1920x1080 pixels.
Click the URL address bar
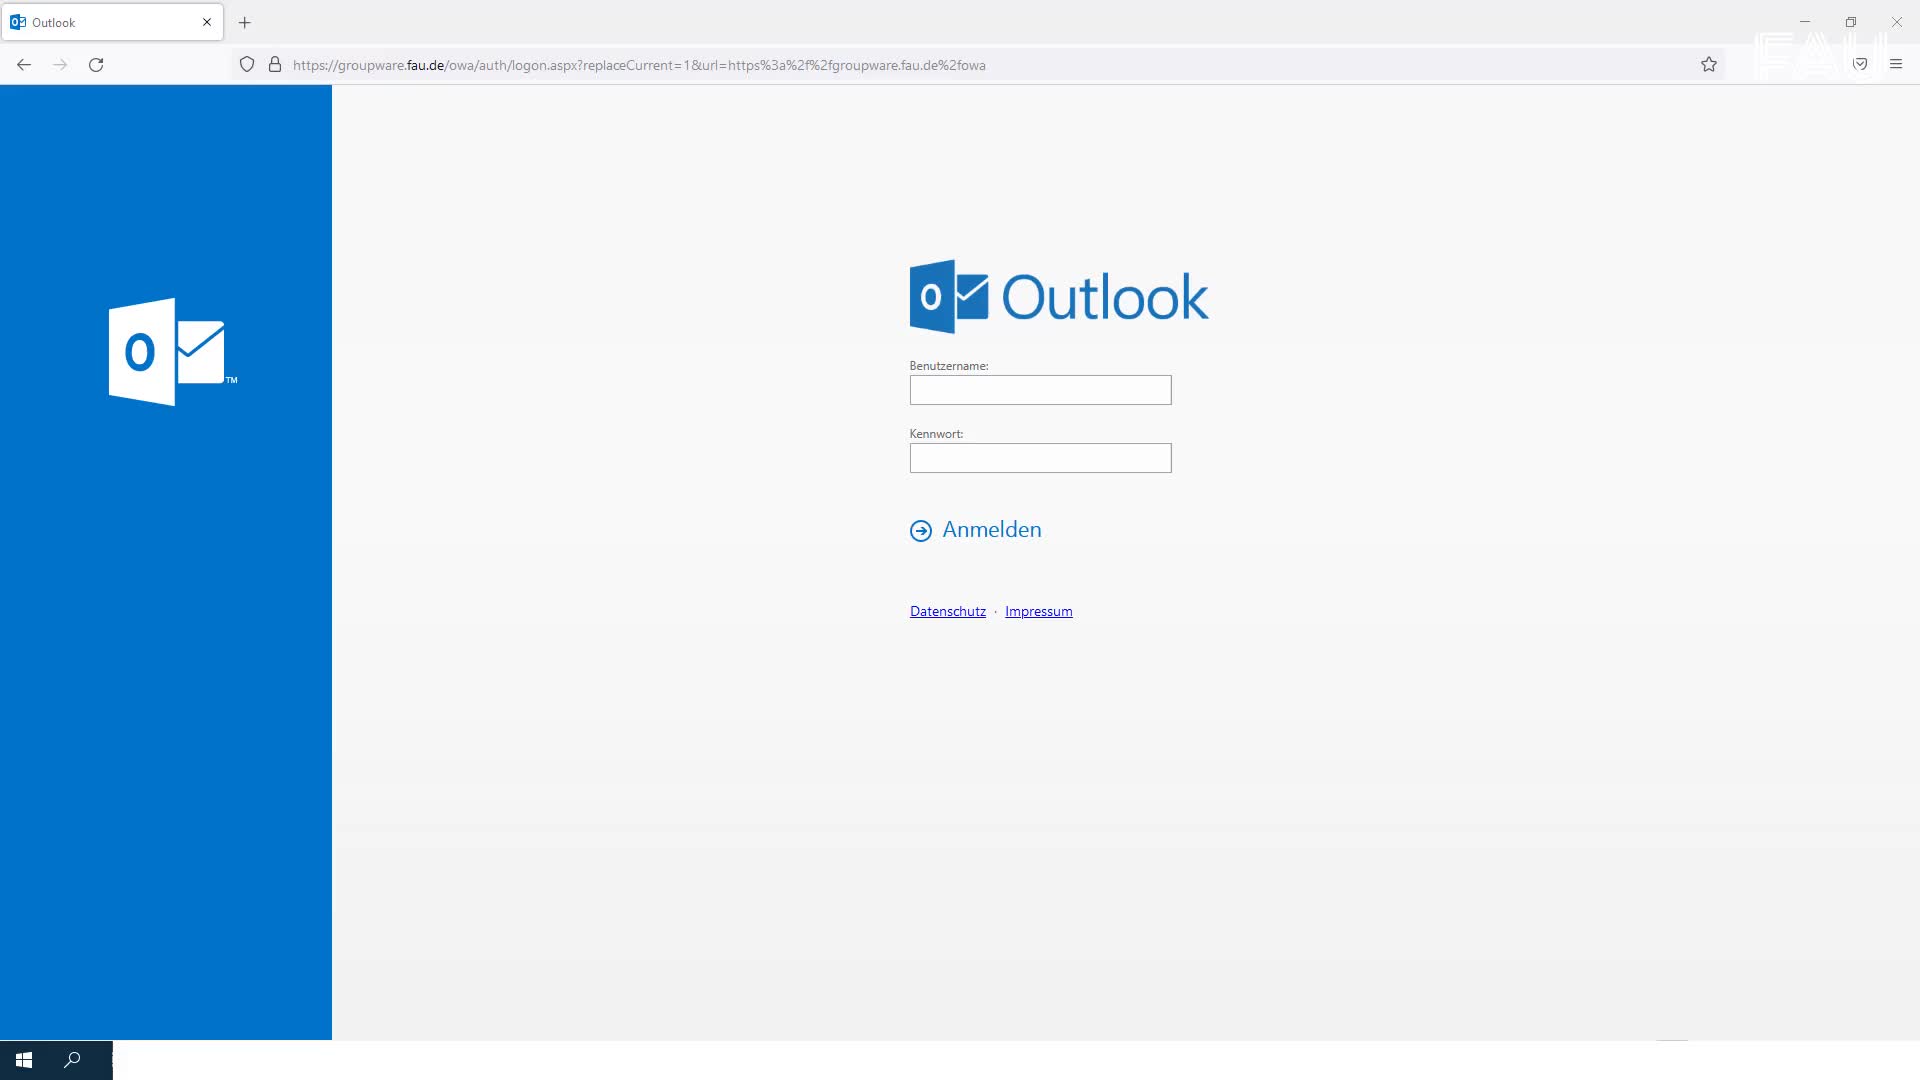point(900,65)
